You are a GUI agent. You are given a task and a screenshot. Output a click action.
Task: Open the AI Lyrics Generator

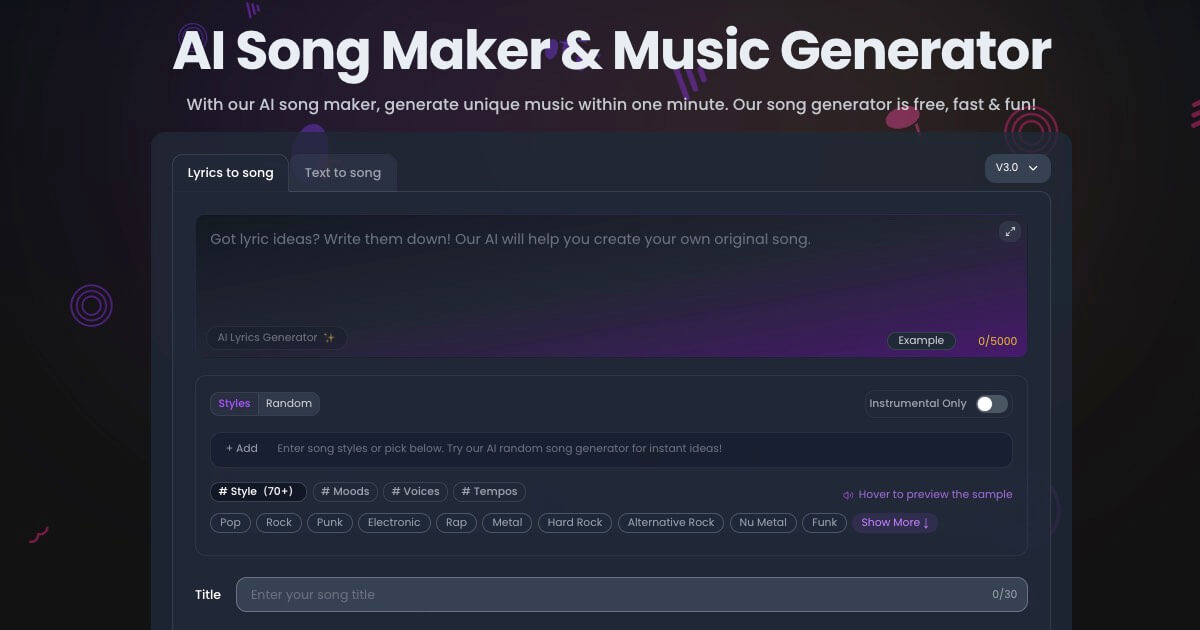pyautogui.click(x=276, y=337)
